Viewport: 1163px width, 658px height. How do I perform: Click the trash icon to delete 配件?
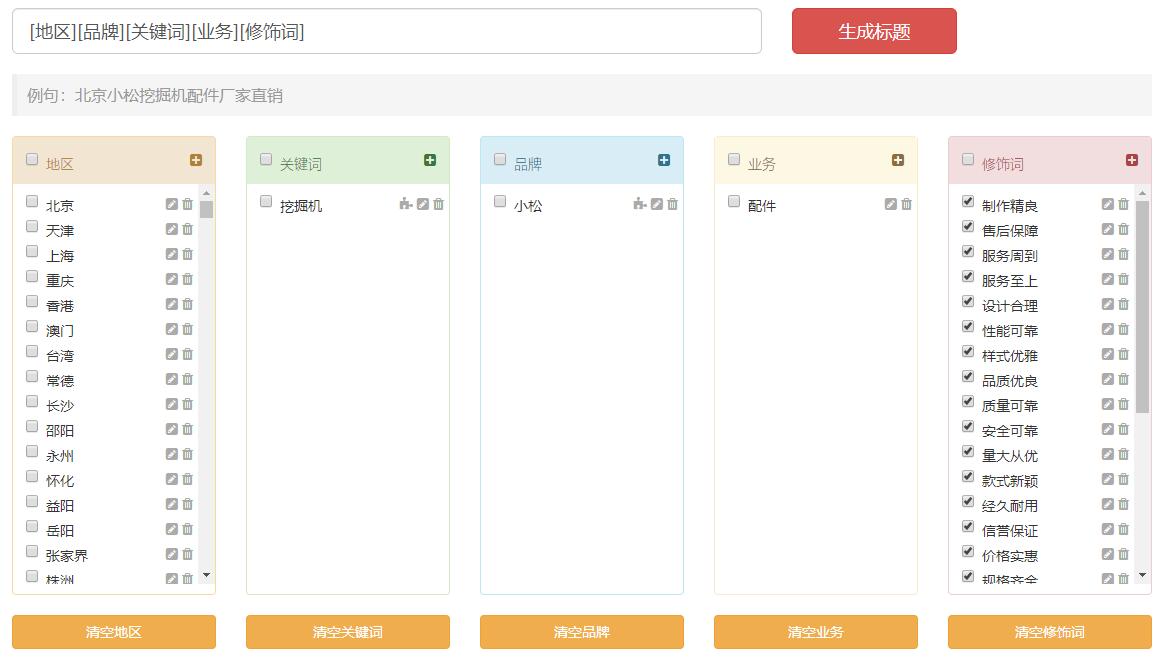tap(906, 204)
